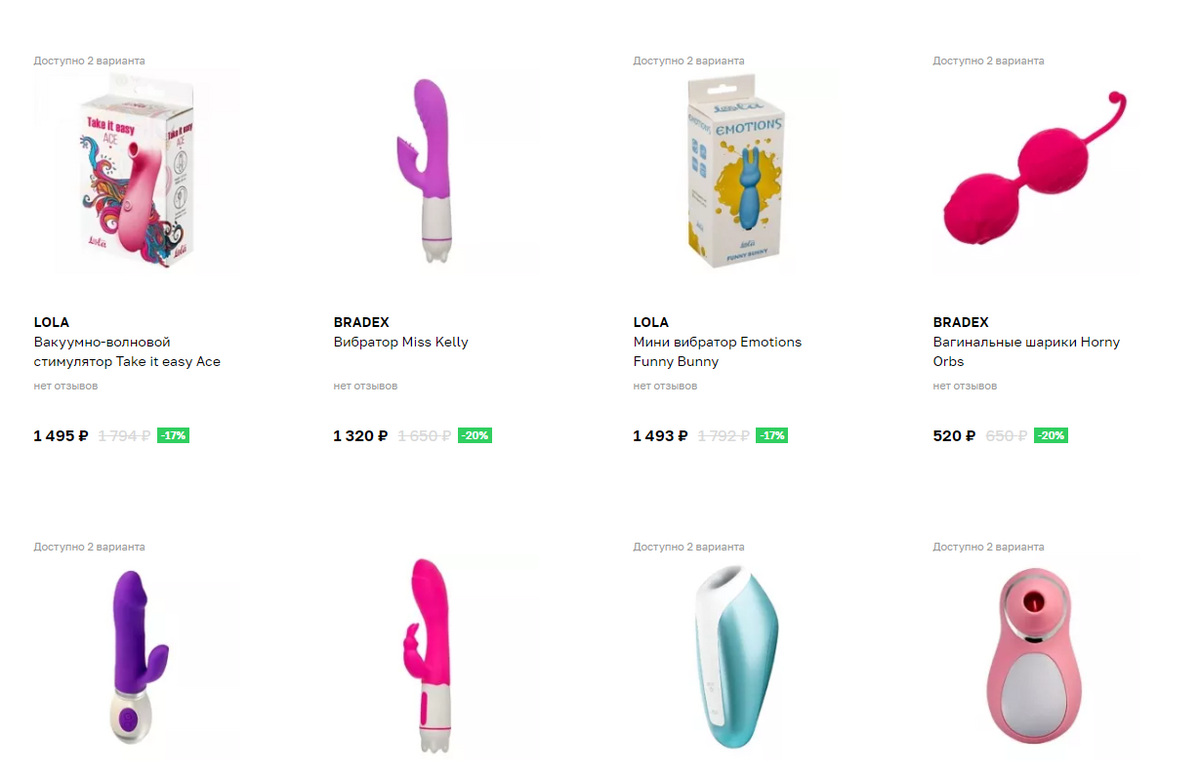
Task: Click the -20% badge next to 520 ₽
Action: [x=1051, y=436]
